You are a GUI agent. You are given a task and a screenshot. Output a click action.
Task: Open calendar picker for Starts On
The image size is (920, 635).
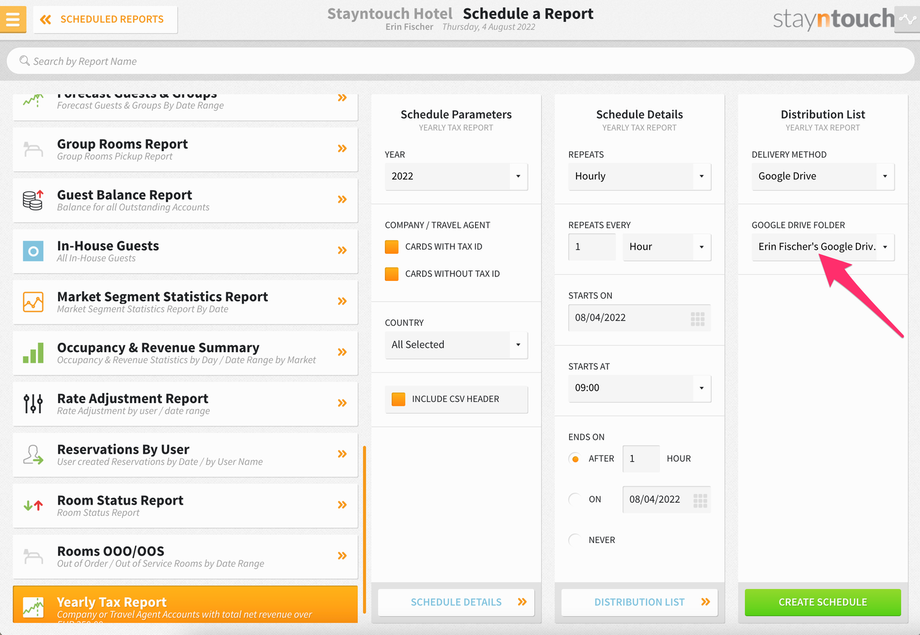[x=698, y=319]
